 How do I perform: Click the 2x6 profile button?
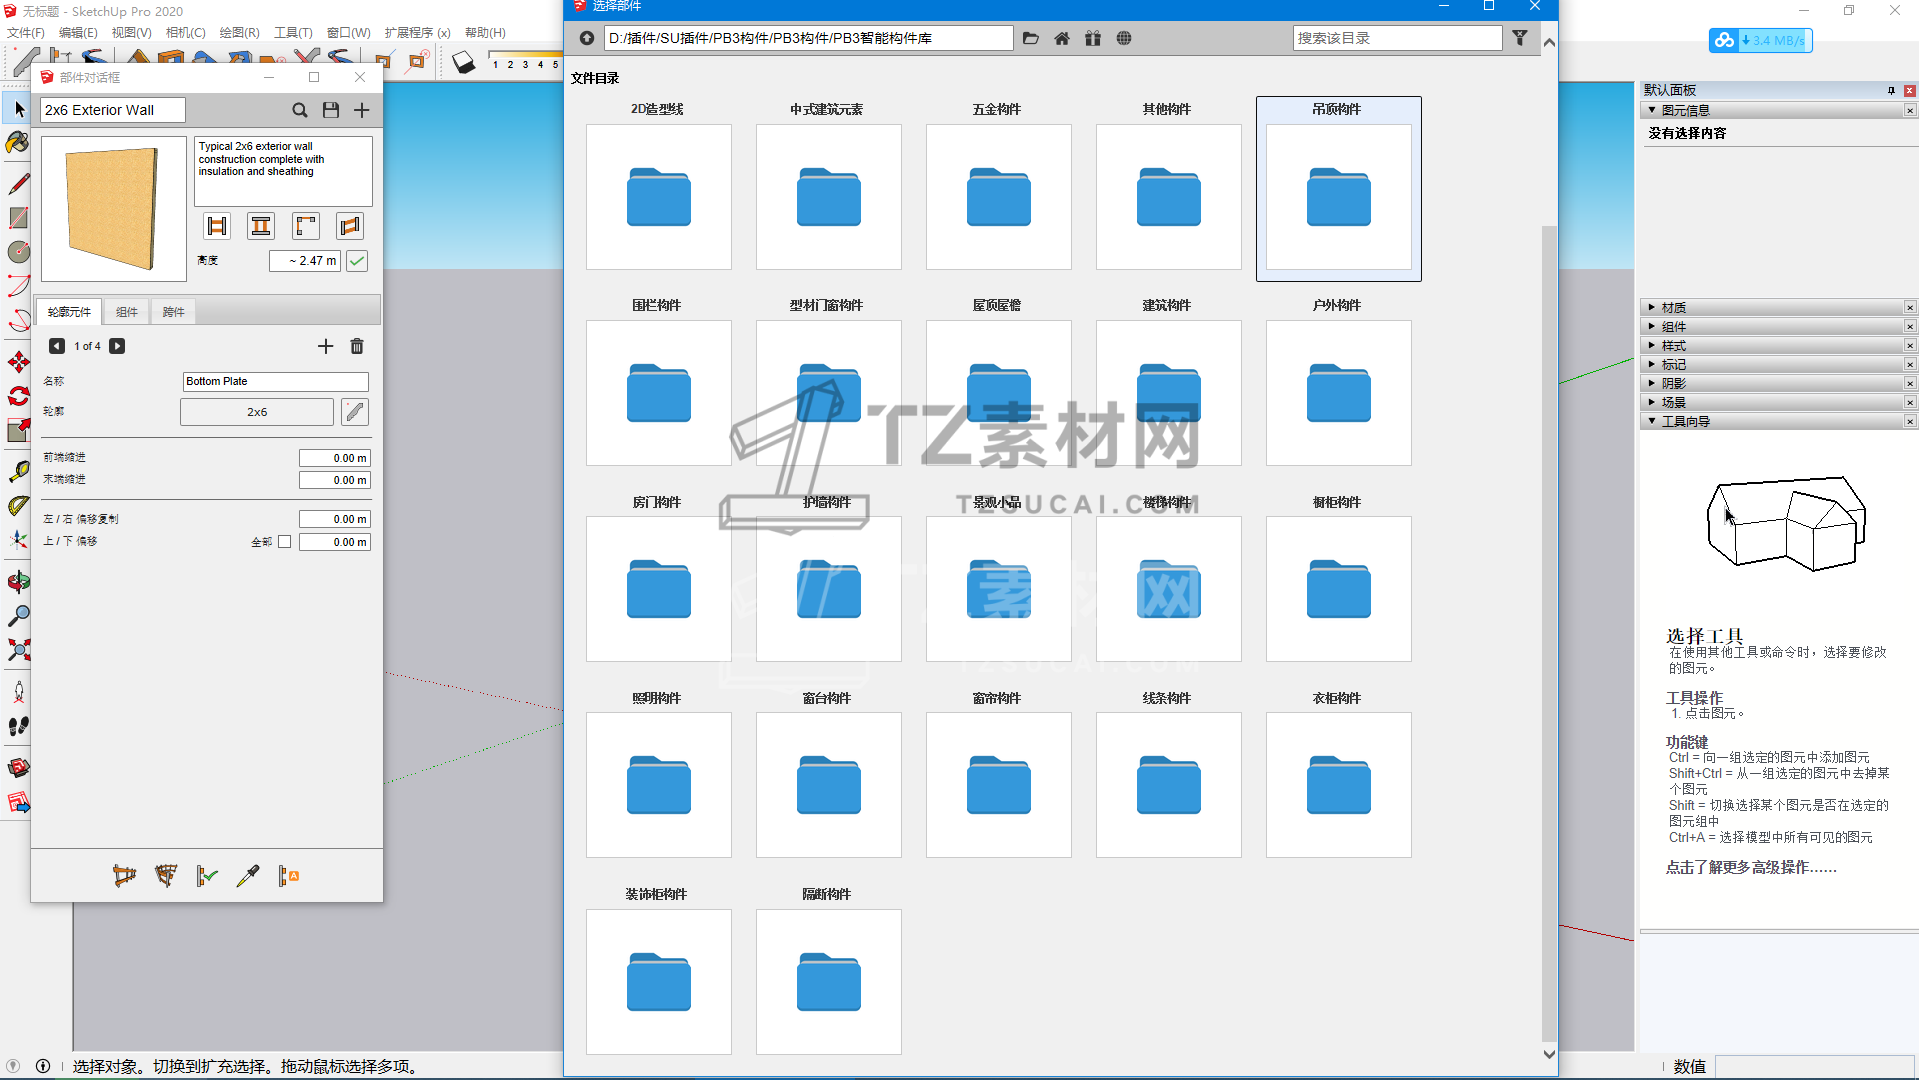257,412
